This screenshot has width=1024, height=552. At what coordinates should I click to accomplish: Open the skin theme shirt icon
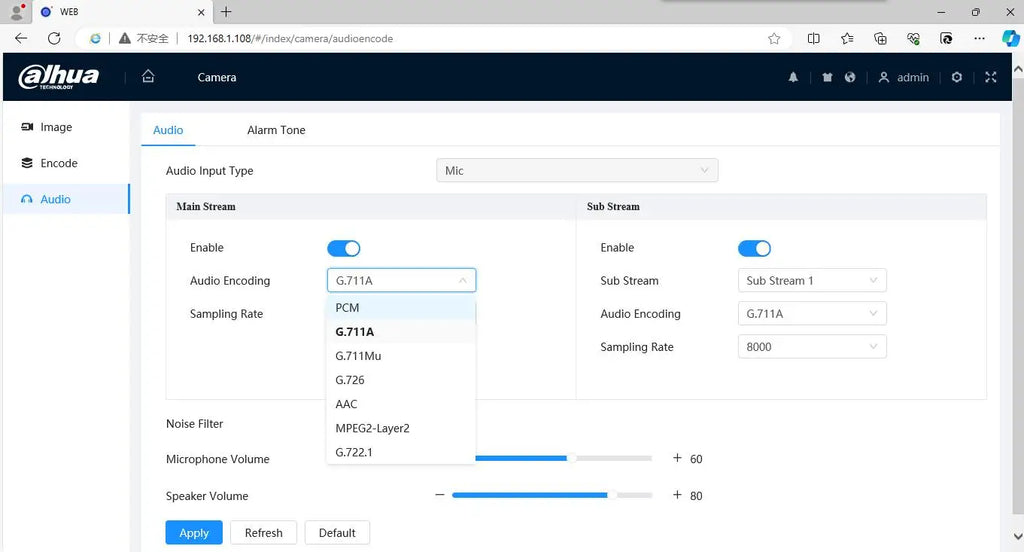[827, 77]
